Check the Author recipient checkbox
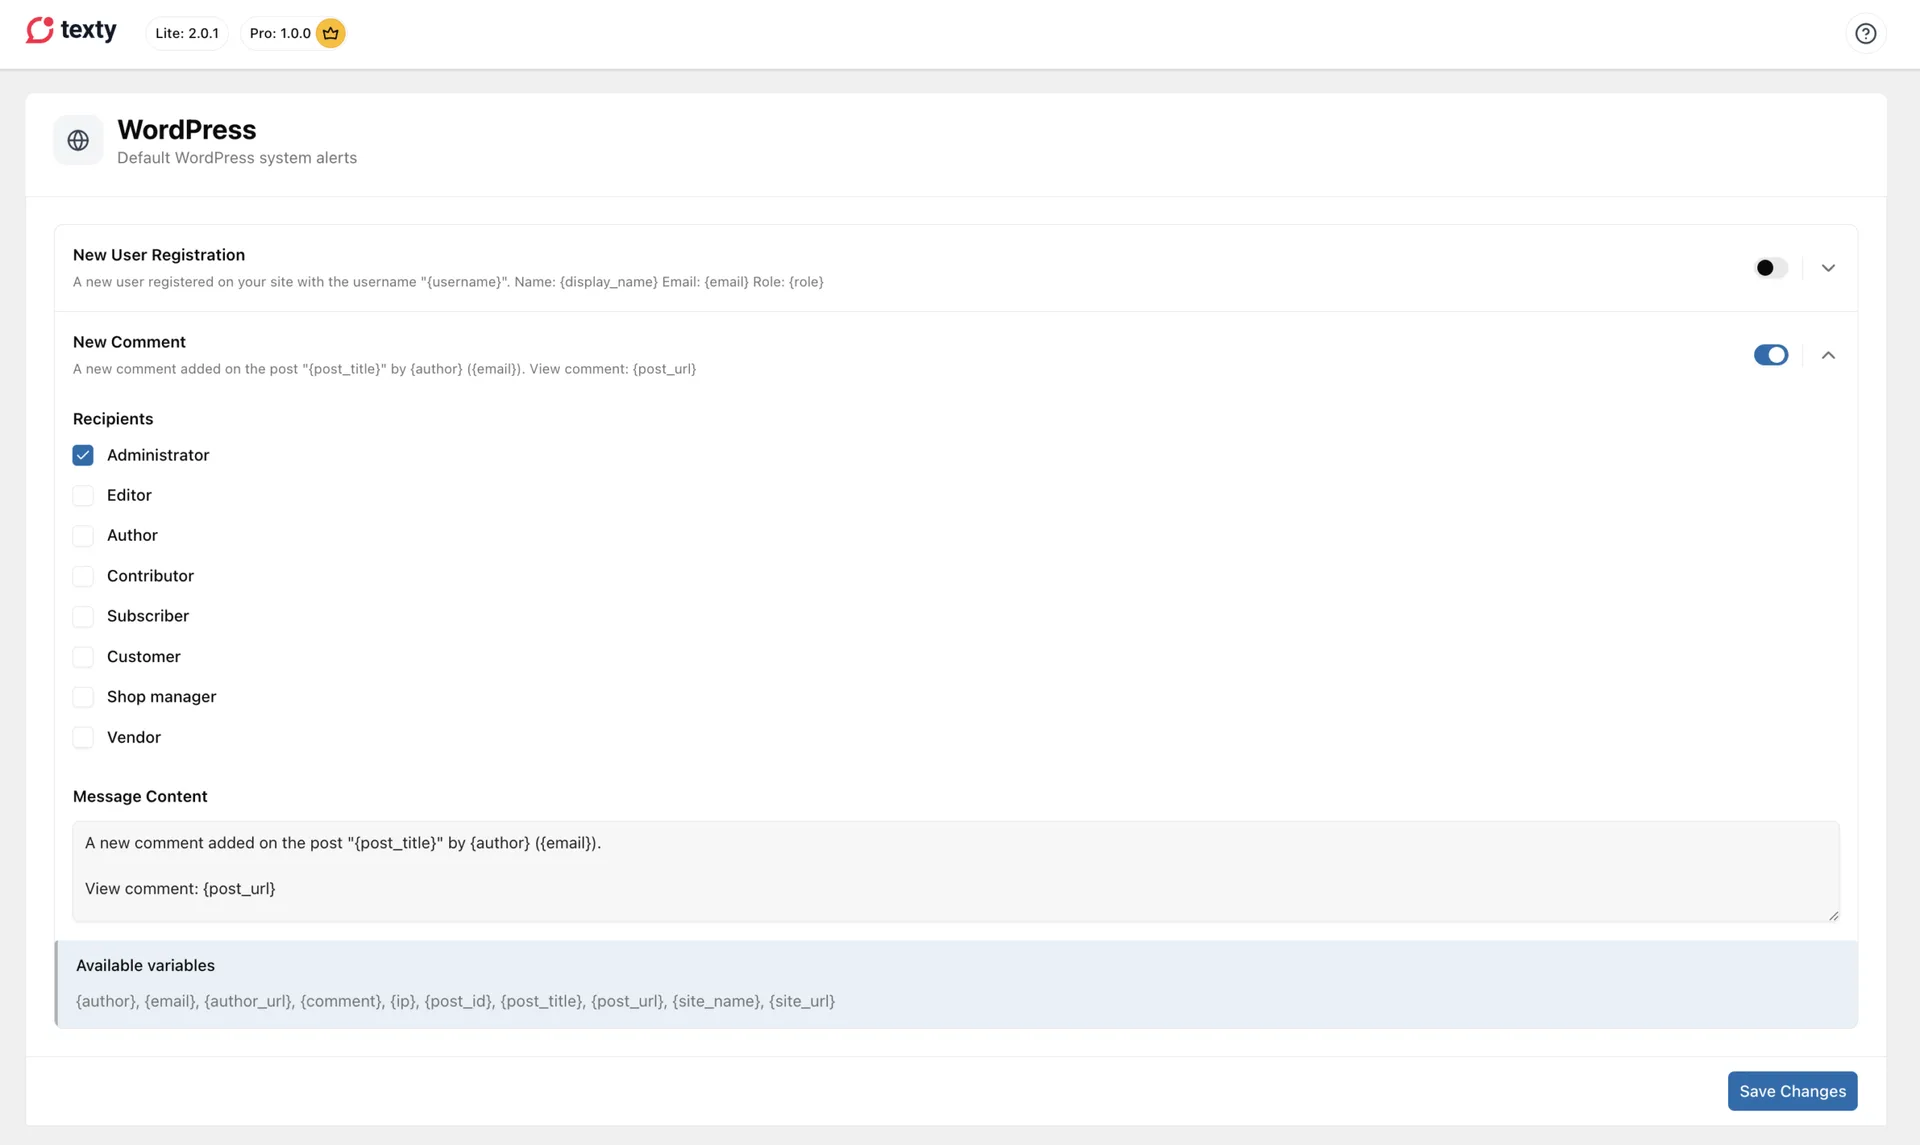Screen dimensions: 1920x1145 point(83,536)
